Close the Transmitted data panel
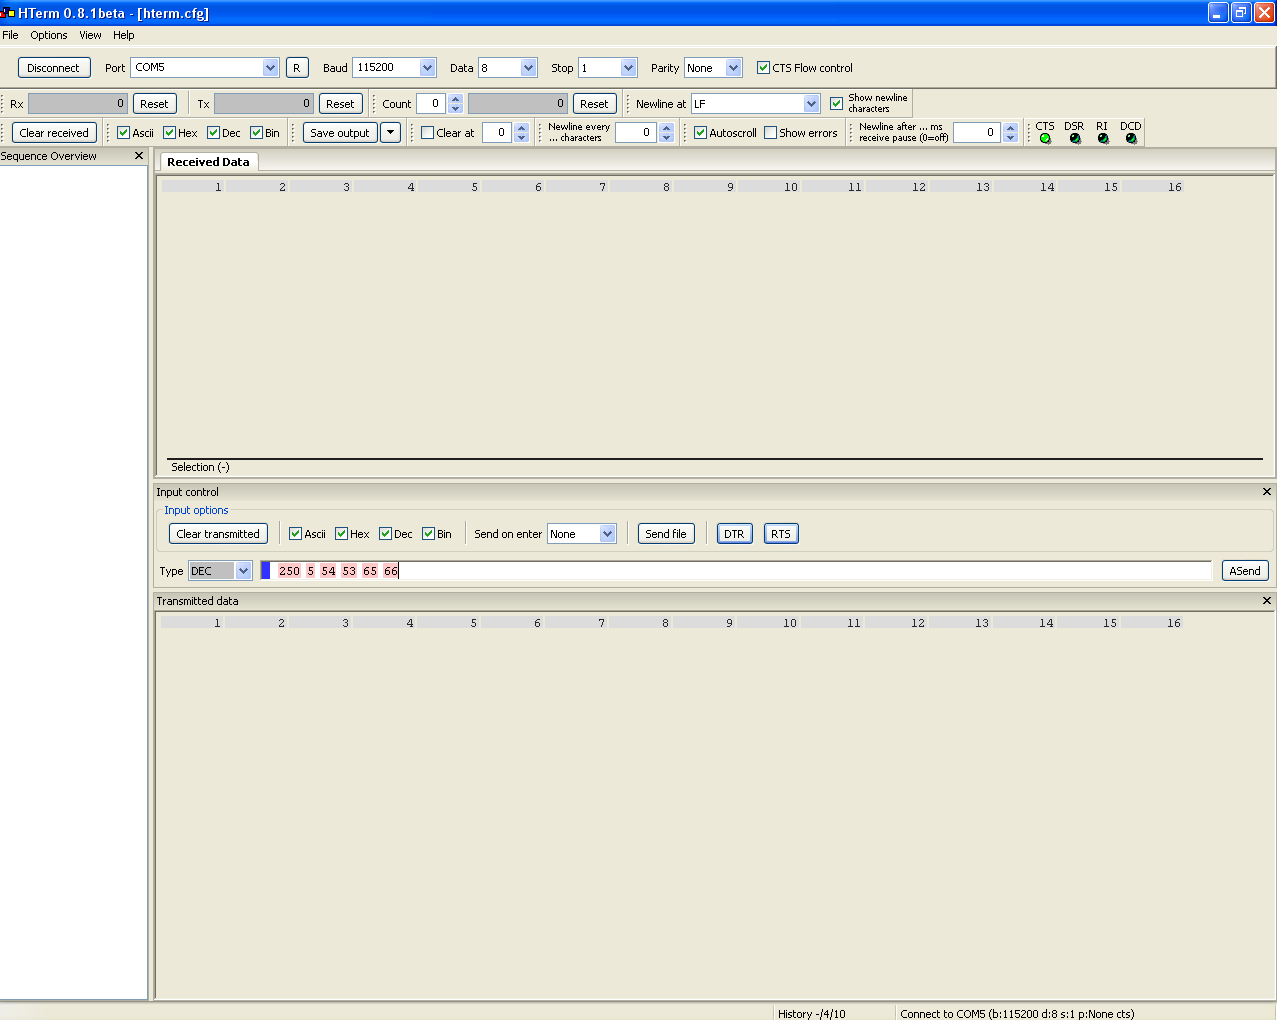The image size is (1277, 1020). pos(1266,601)
